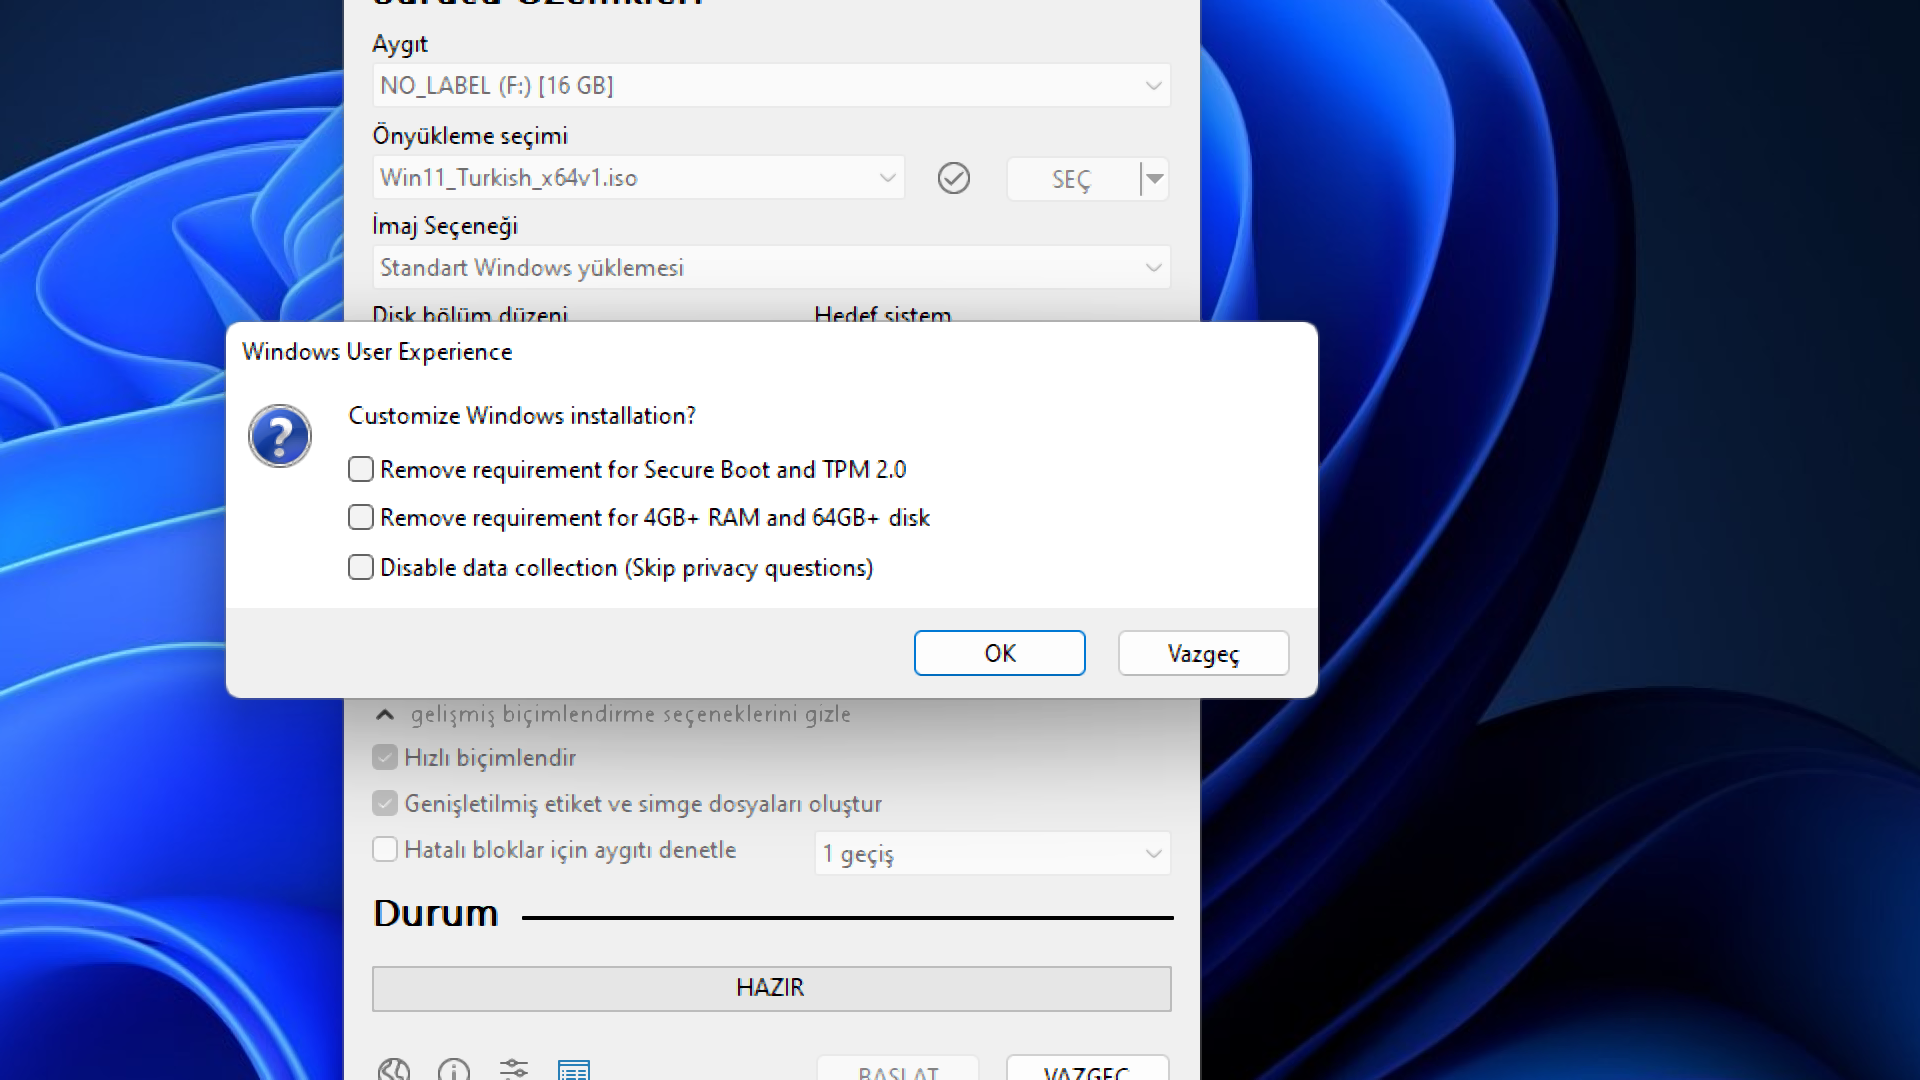Click the SEÇ button
Screen dimensions: 1920x1080
pos(1071,179)
